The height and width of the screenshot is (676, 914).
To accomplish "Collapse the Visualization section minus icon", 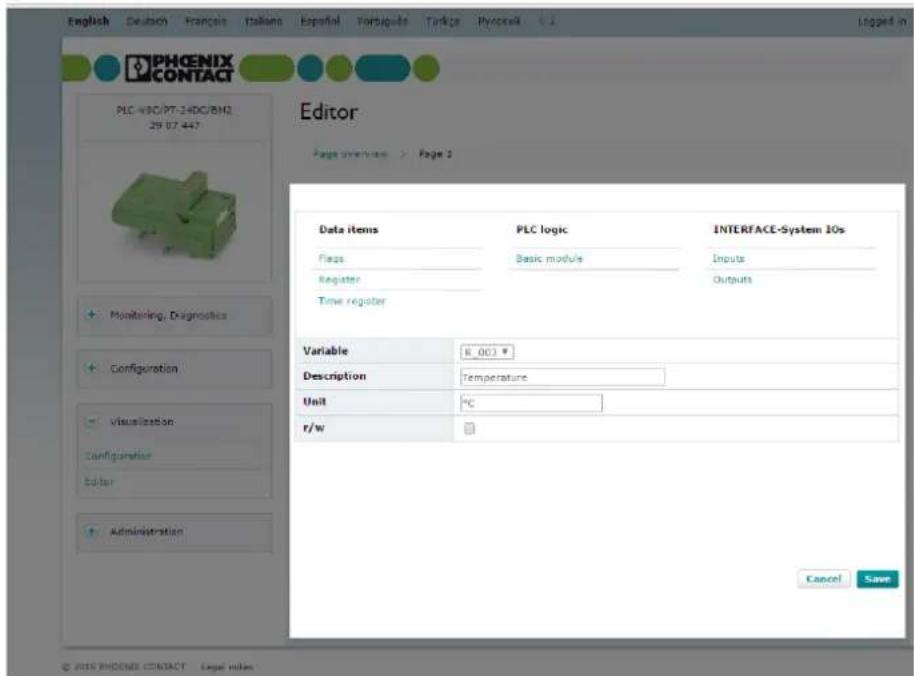I will 91,421.
